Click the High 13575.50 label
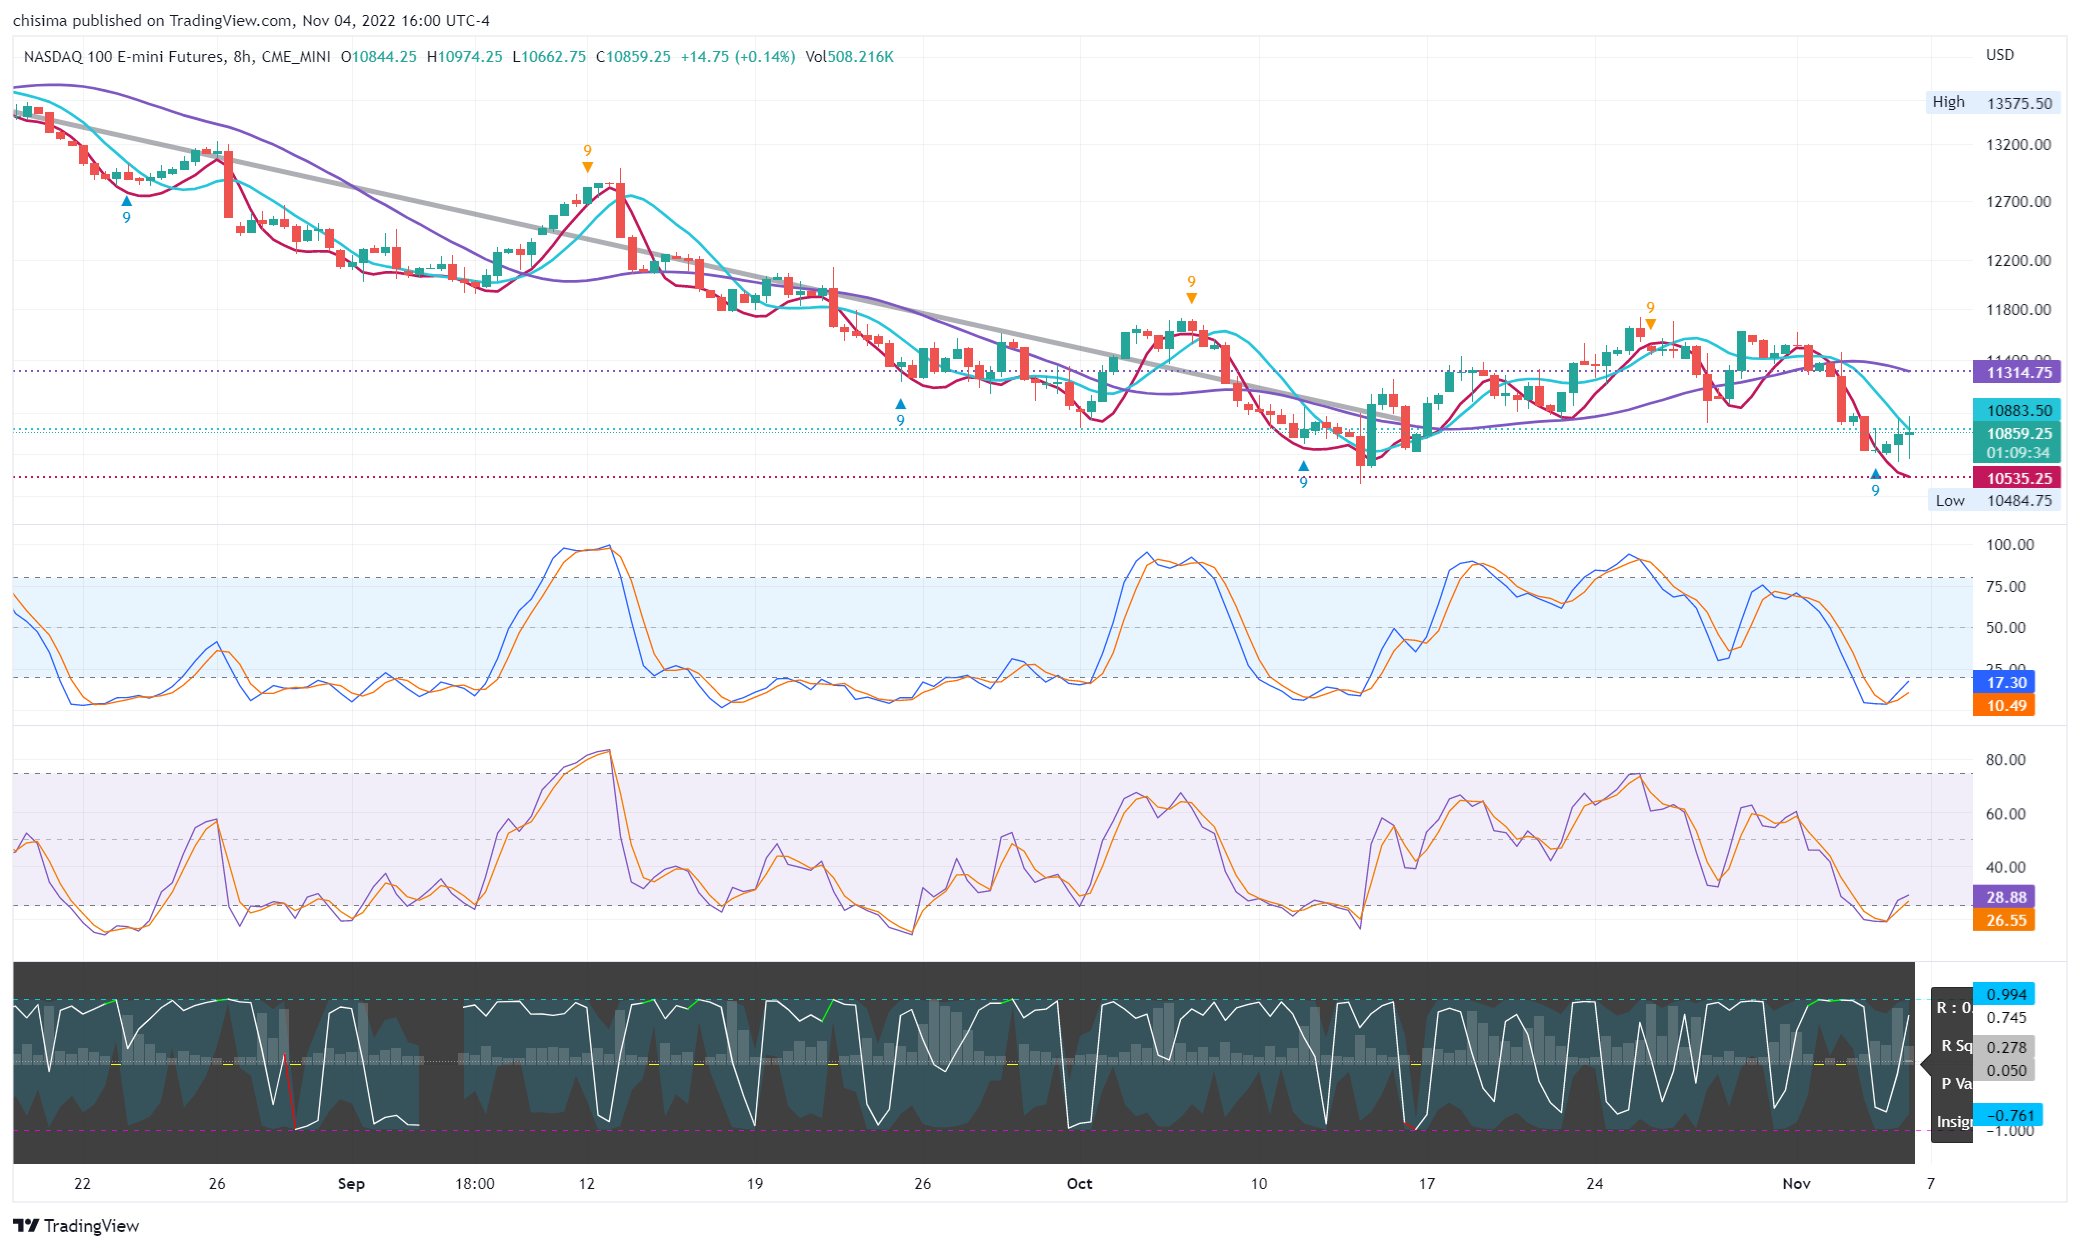This screenshot has height=1249, width=2080. [x=1993, y=102]
